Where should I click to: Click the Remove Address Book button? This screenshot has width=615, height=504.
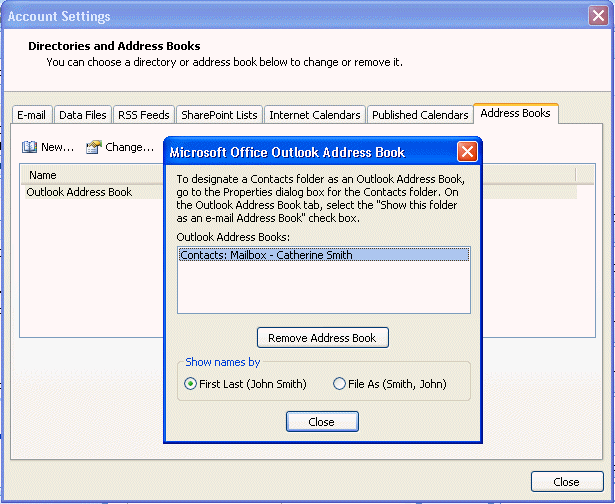coord(323,338)
